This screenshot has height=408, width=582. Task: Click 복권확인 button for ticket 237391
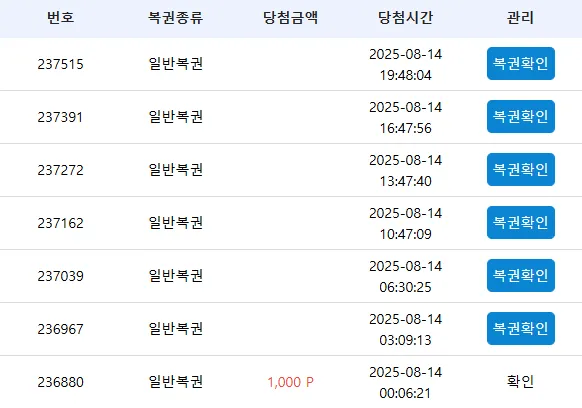[521, 117]
